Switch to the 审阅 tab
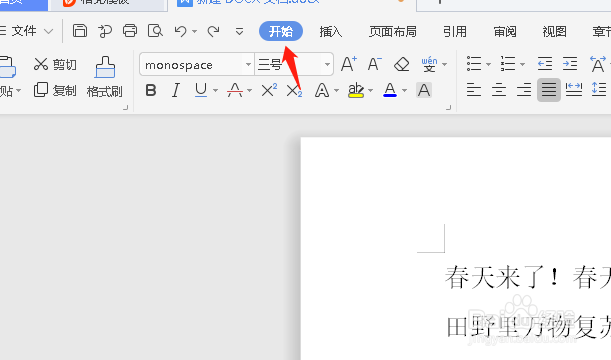The height and width of the screenshot is (360, 611). coord(505,31)
